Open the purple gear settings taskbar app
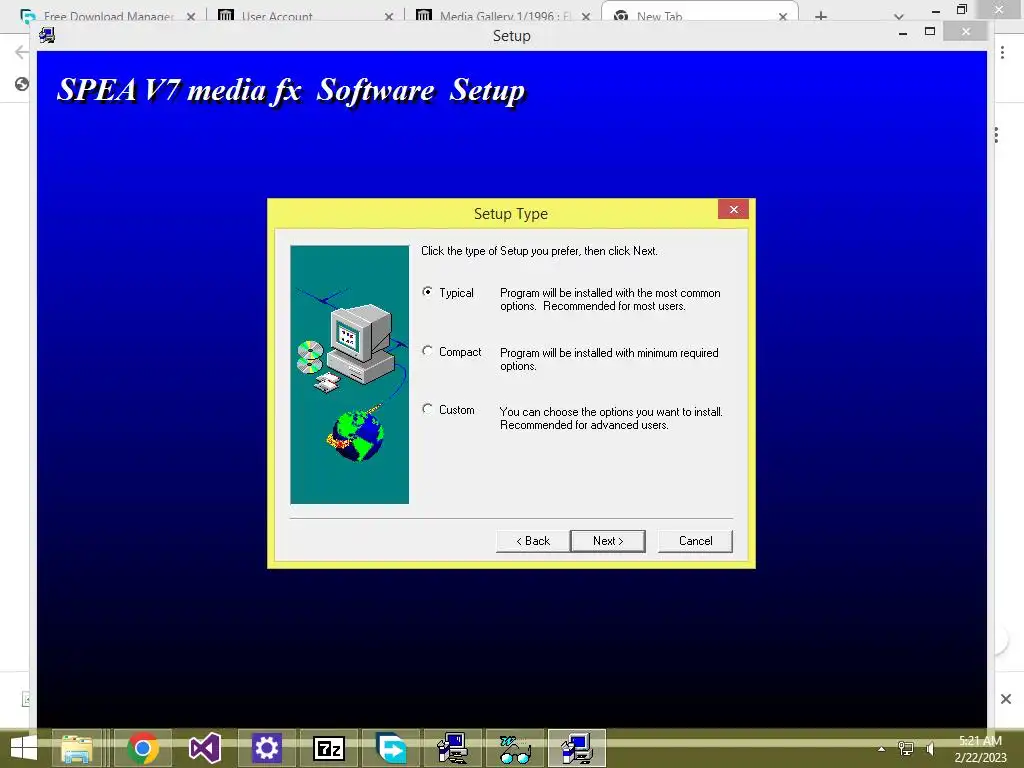 [266, 748]
